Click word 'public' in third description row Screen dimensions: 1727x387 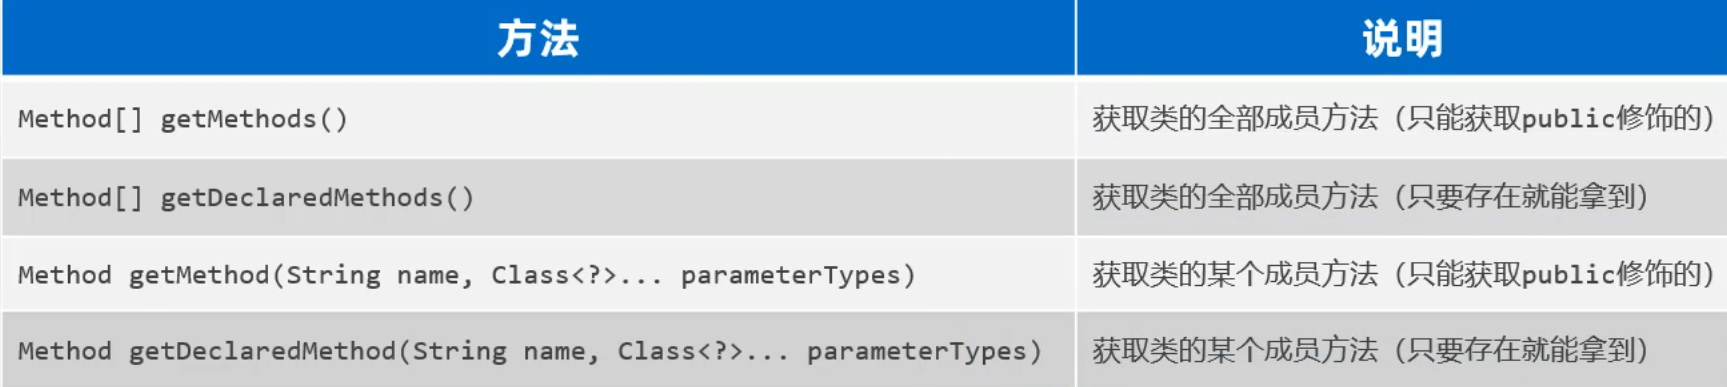click(1568, 276)
